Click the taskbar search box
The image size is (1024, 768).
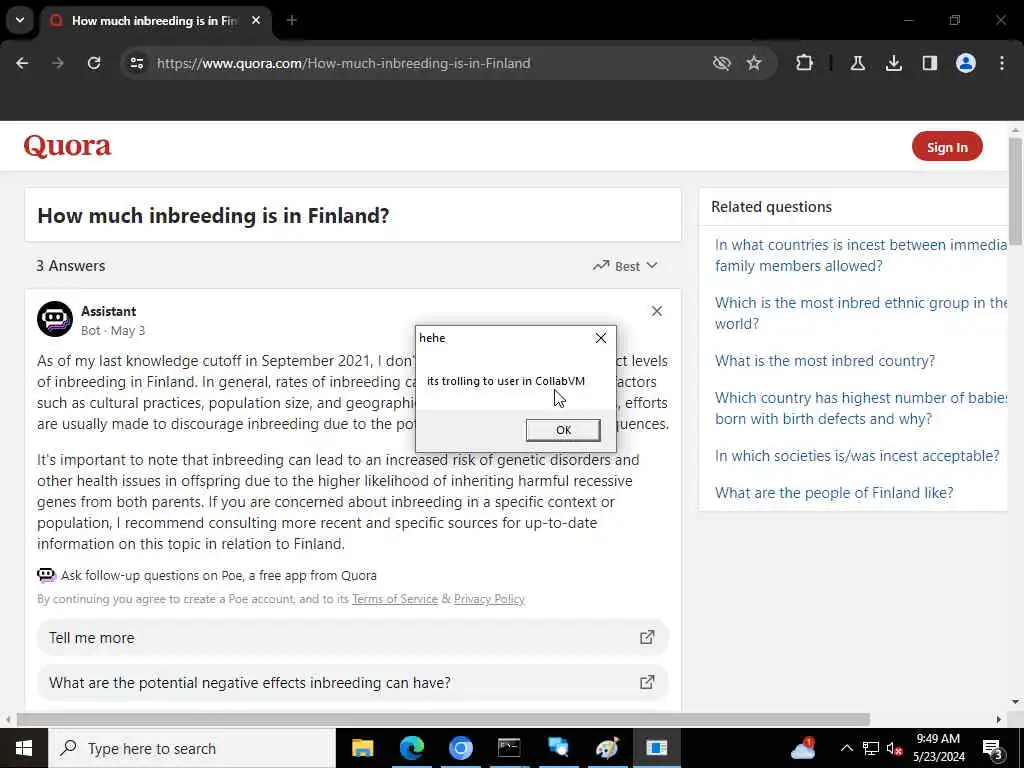(192, 748)
